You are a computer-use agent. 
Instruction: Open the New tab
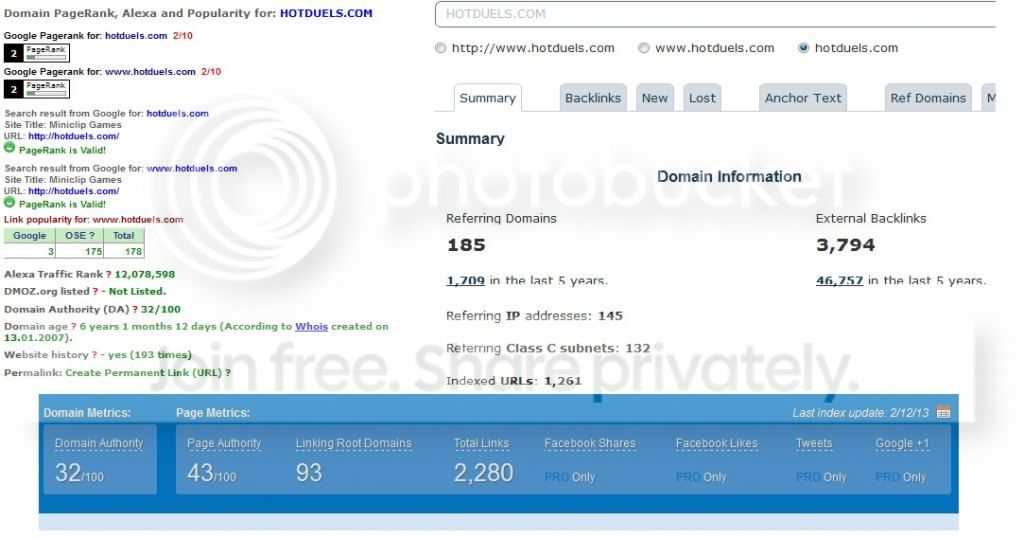click(x=654, y=98)
